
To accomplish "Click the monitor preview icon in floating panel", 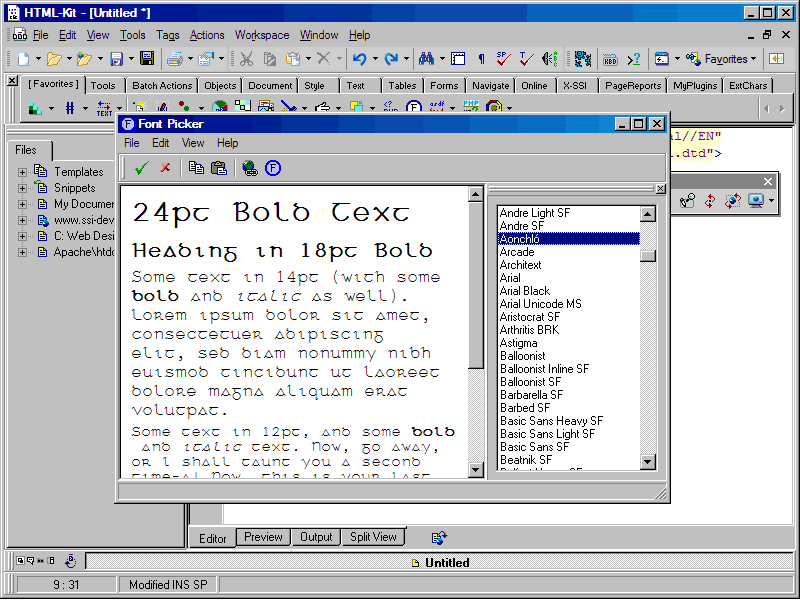I will pos(756,201).
